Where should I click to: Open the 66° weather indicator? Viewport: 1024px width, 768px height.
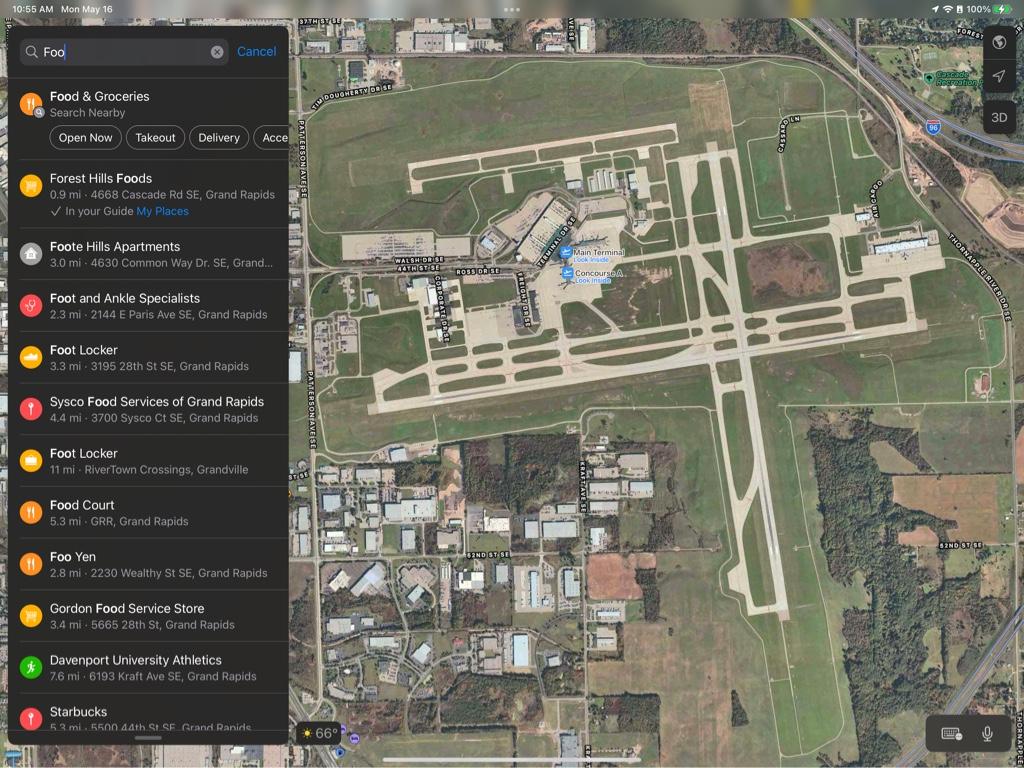pyautogui.click(x=320, y=733)
